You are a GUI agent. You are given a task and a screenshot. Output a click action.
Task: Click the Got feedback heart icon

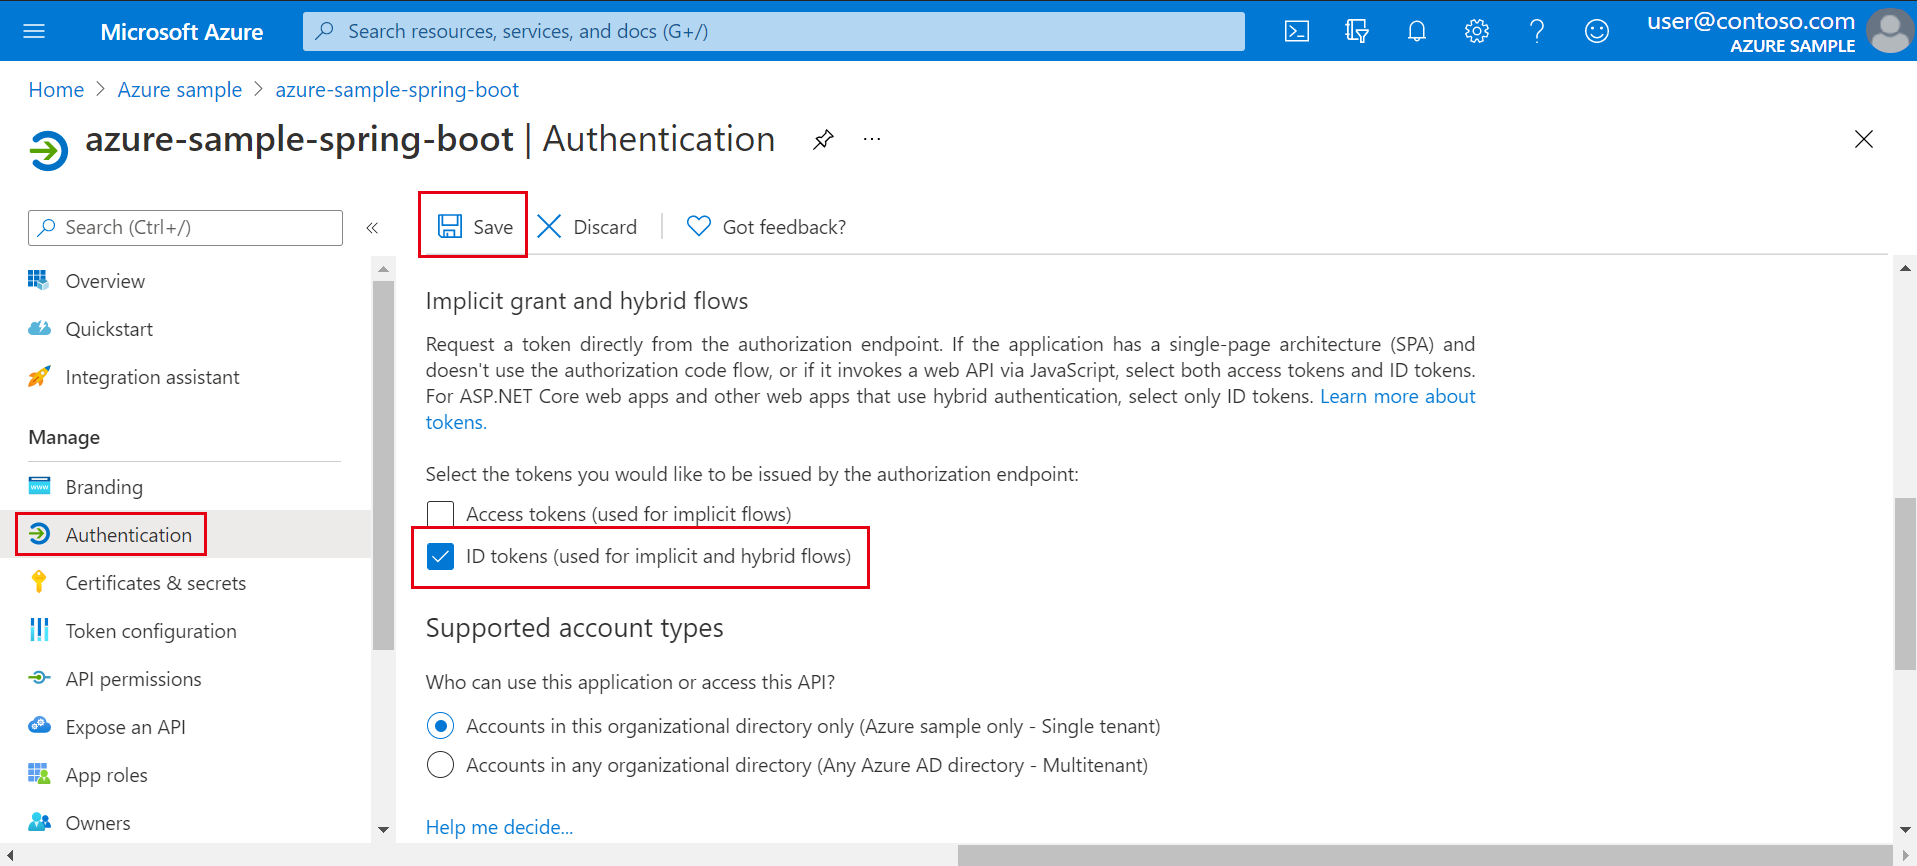point(699,226)
